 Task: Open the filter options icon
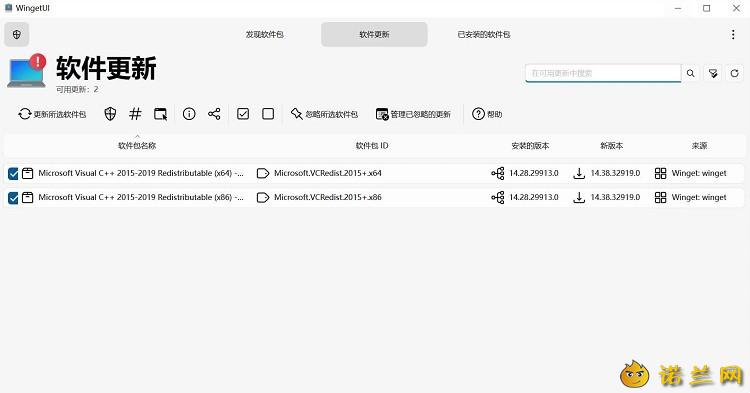(713, 73)
